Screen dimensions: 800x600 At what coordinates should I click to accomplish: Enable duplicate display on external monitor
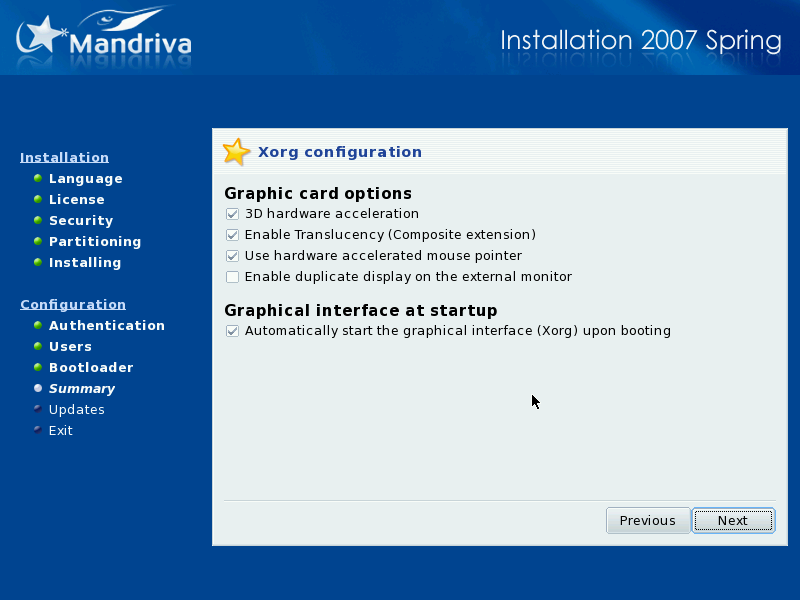tap(232, 277)
